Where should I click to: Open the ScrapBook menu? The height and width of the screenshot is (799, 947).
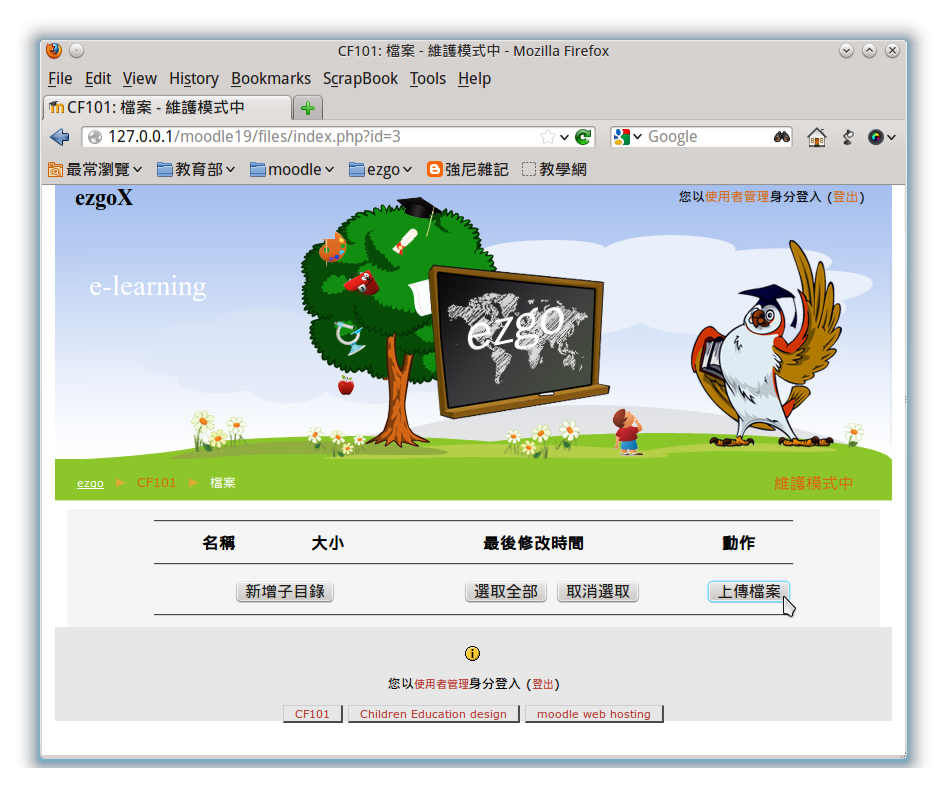360,79
